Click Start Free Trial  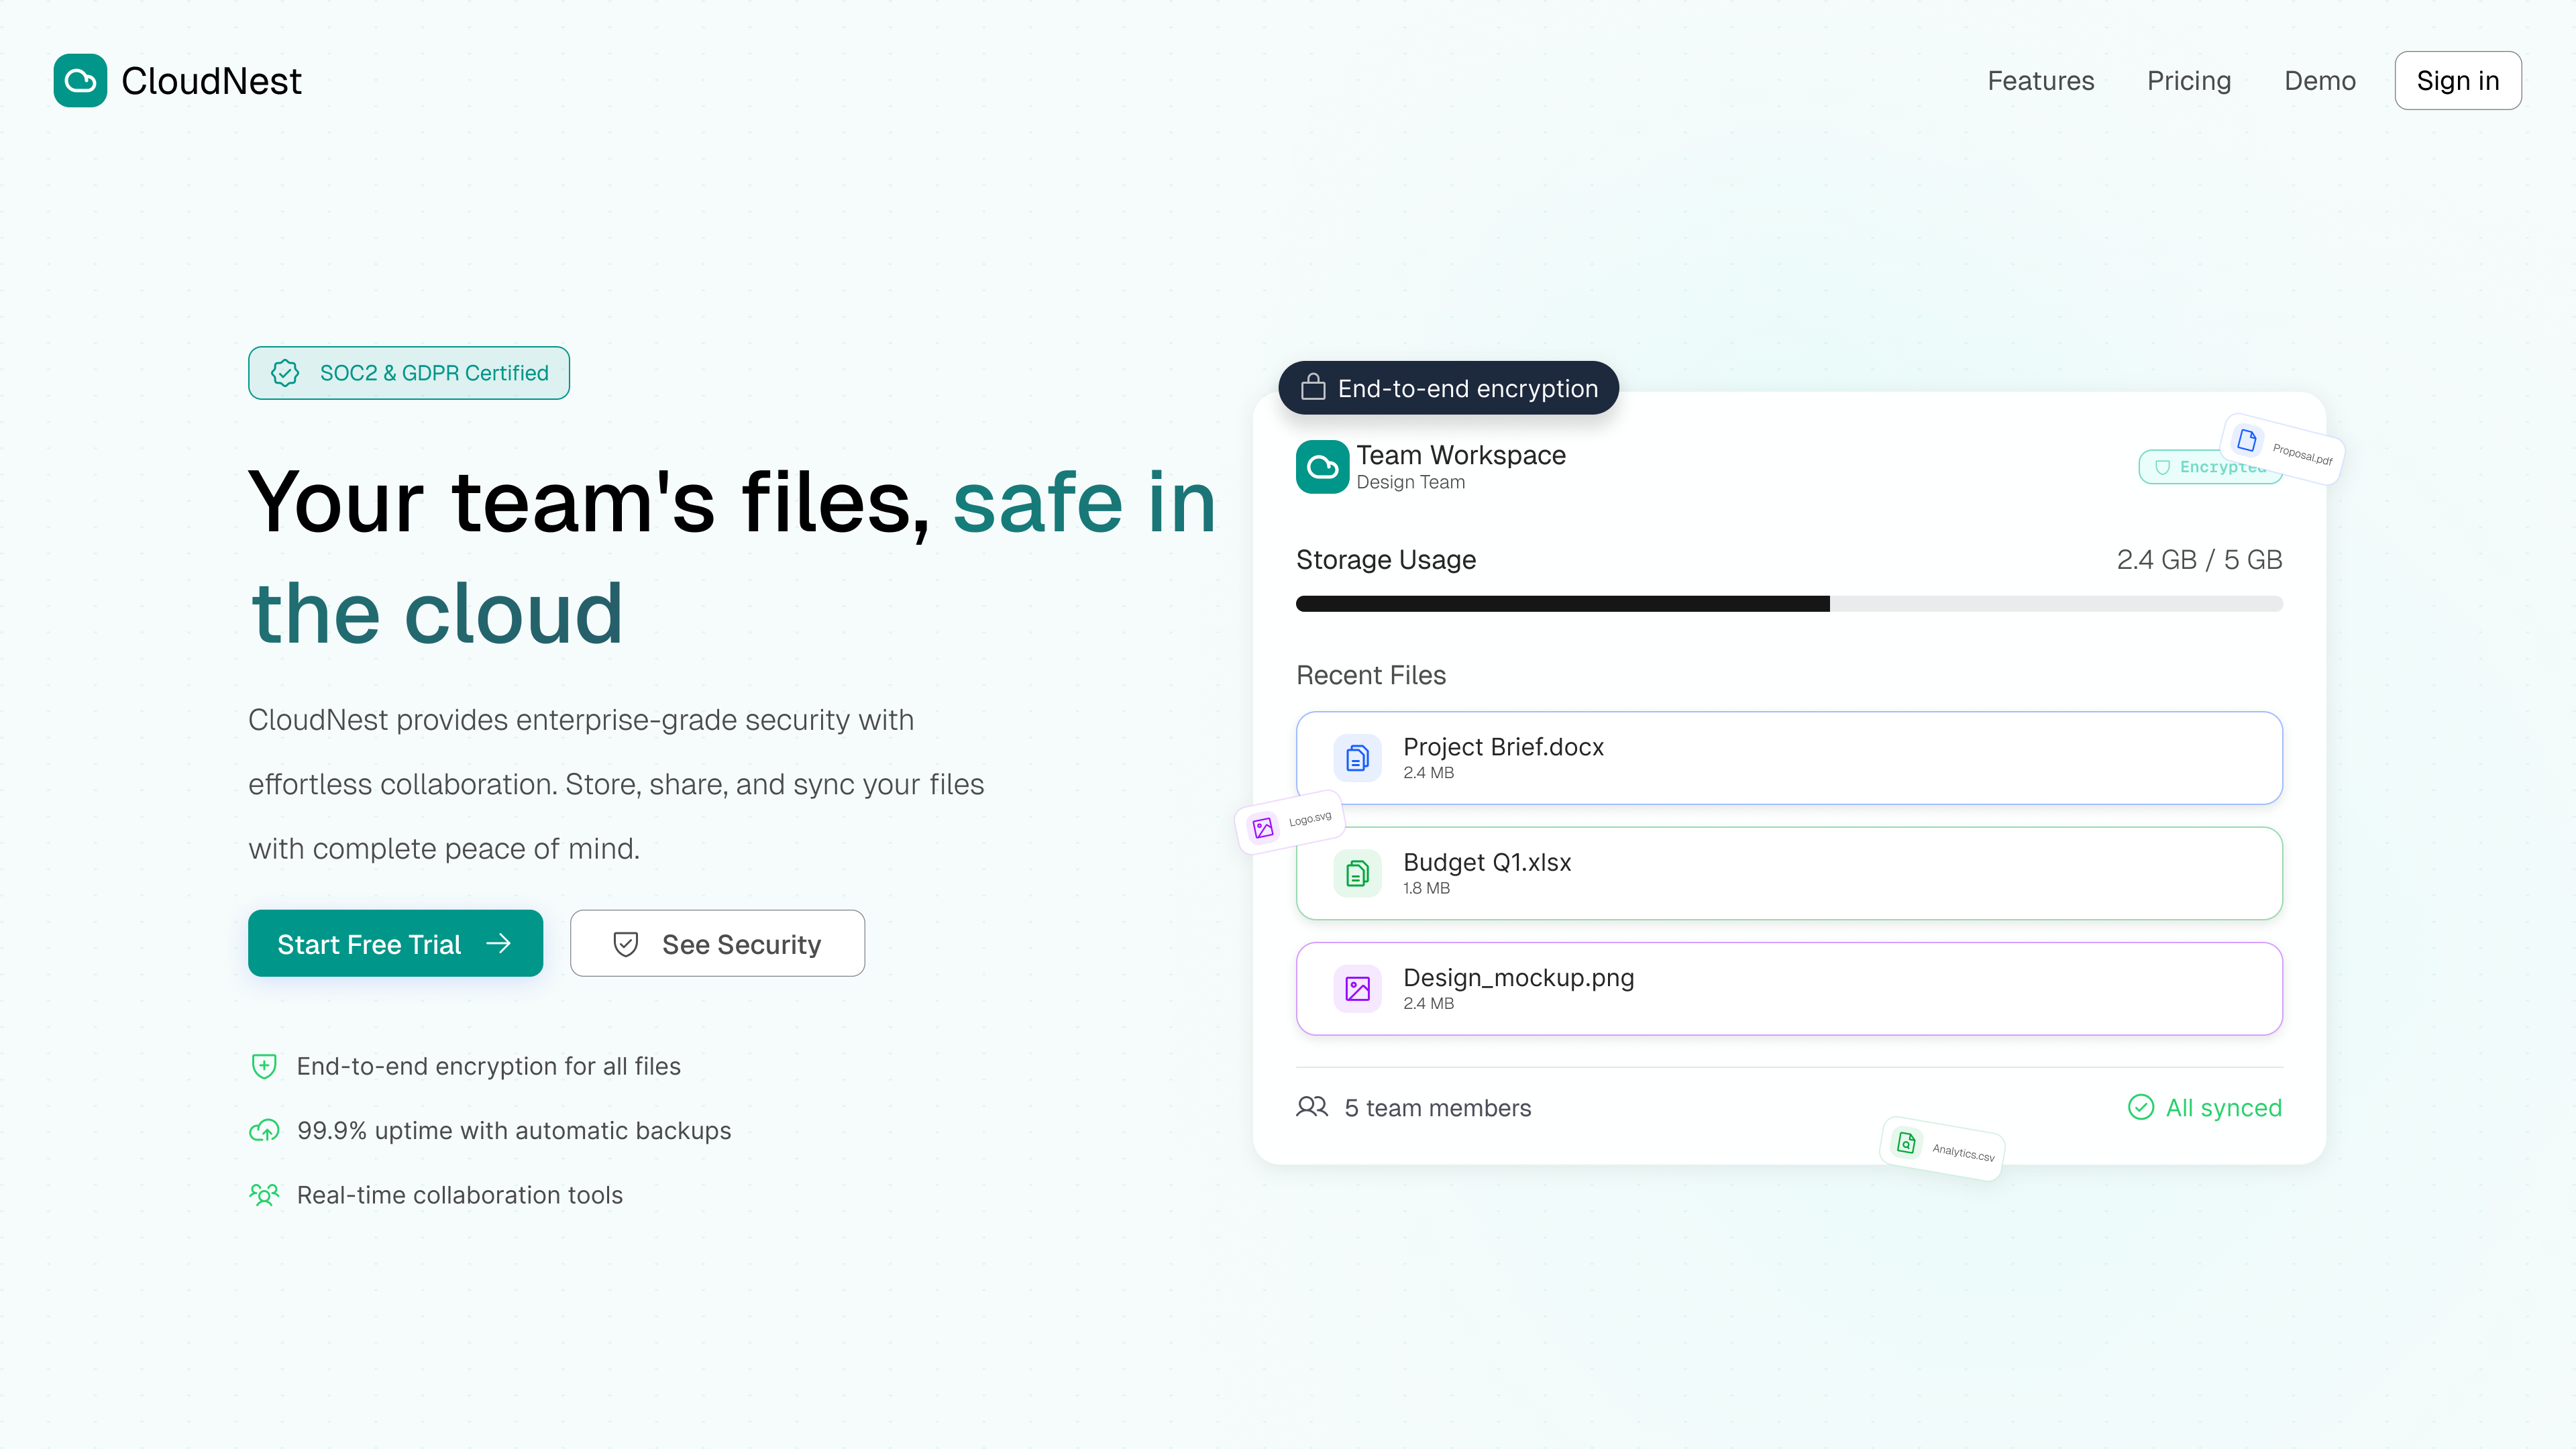pos(395,943)
